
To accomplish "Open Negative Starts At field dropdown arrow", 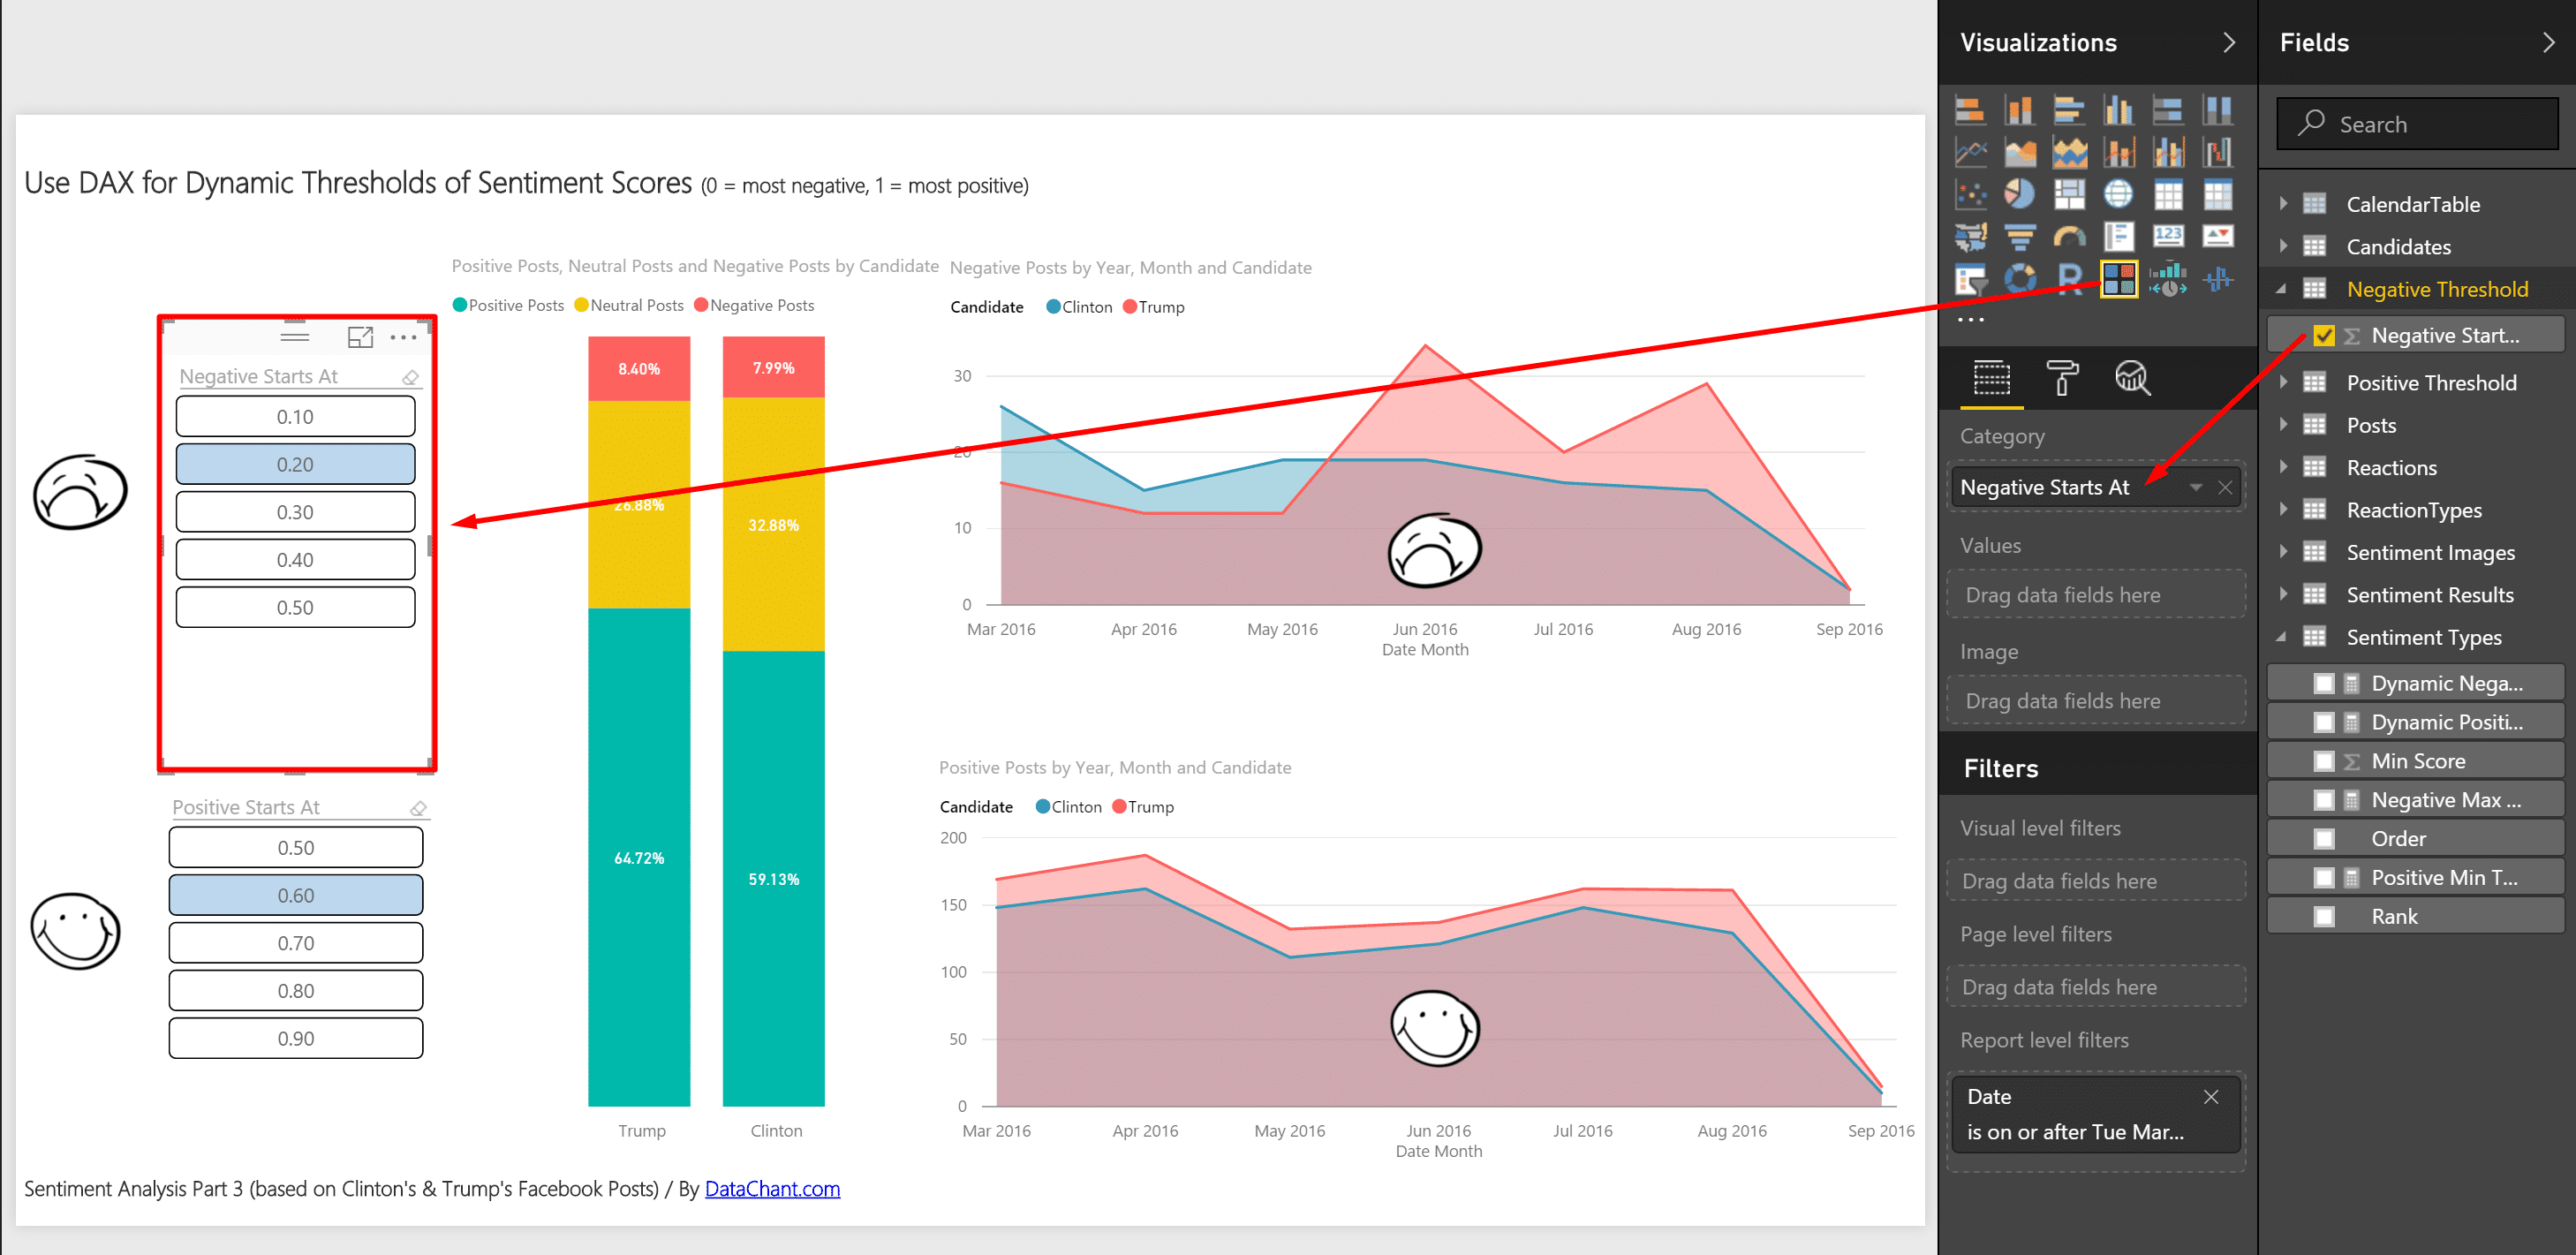I will coord(2195,488).
